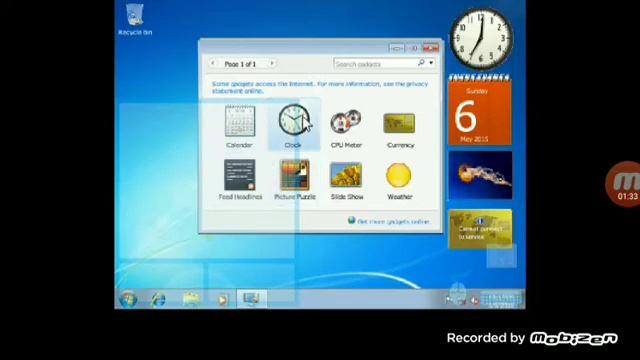Select the Clock gadget in gallery
Screen dimensions: 640x360
(294, 120)
